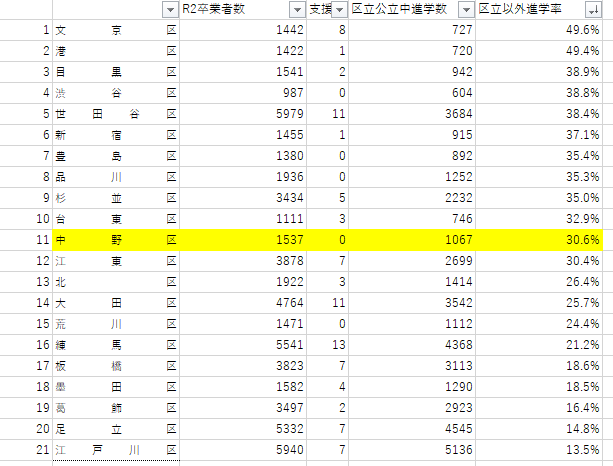
Task: Open the 区立公立中進学数 filter dropdown
Action: click(x=466, y=10)
